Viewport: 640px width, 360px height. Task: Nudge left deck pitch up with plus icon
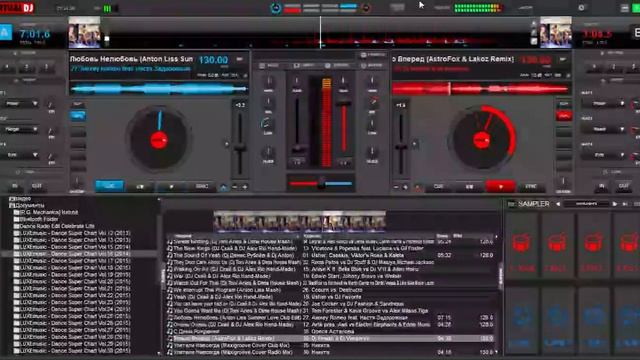[244, 187]
